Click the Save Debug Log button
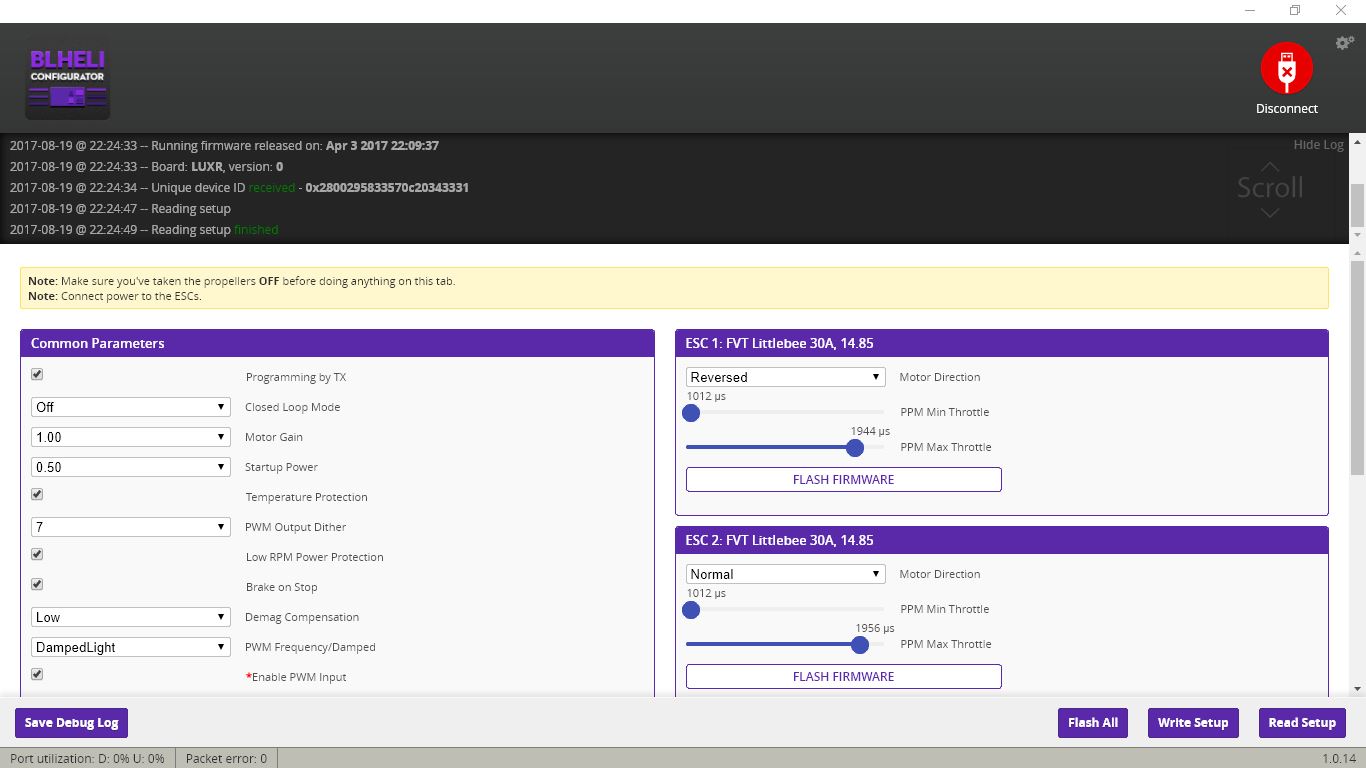This screenshot has width=1366, height=768. (x=72, y=722)
